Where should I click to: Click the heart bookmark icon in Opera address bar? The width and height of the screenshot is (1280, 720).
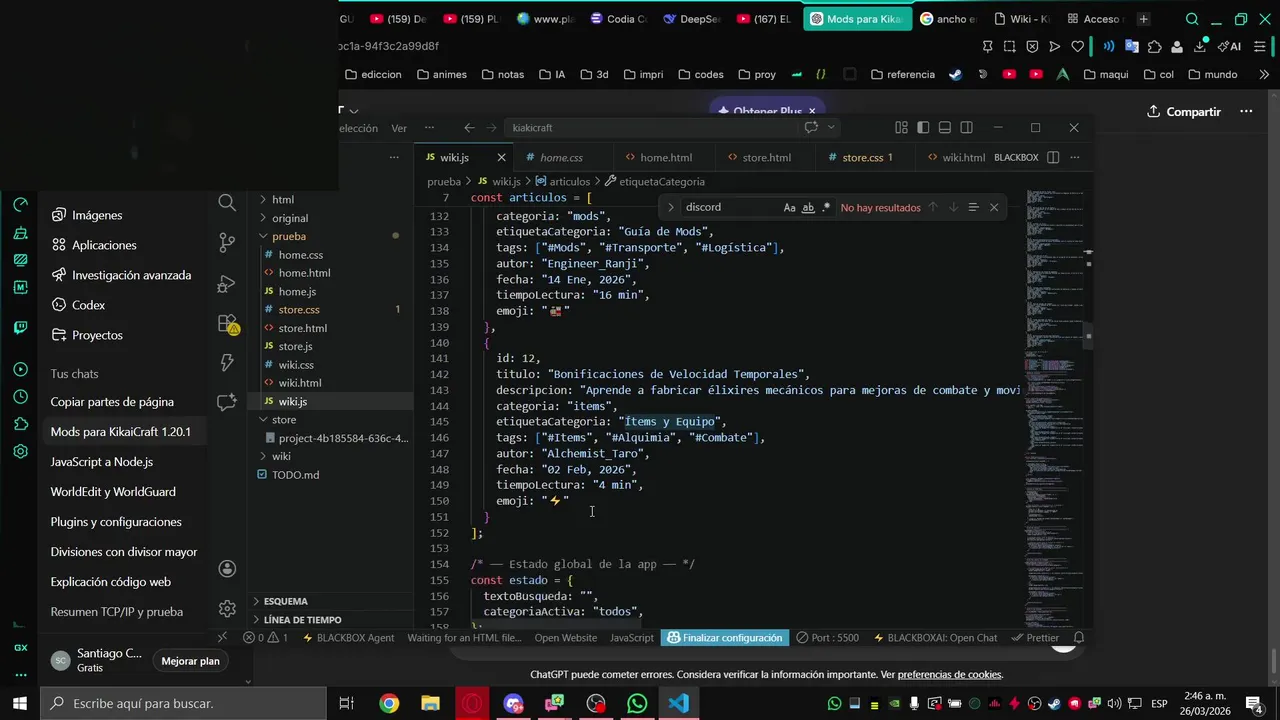click(1077, 46)
